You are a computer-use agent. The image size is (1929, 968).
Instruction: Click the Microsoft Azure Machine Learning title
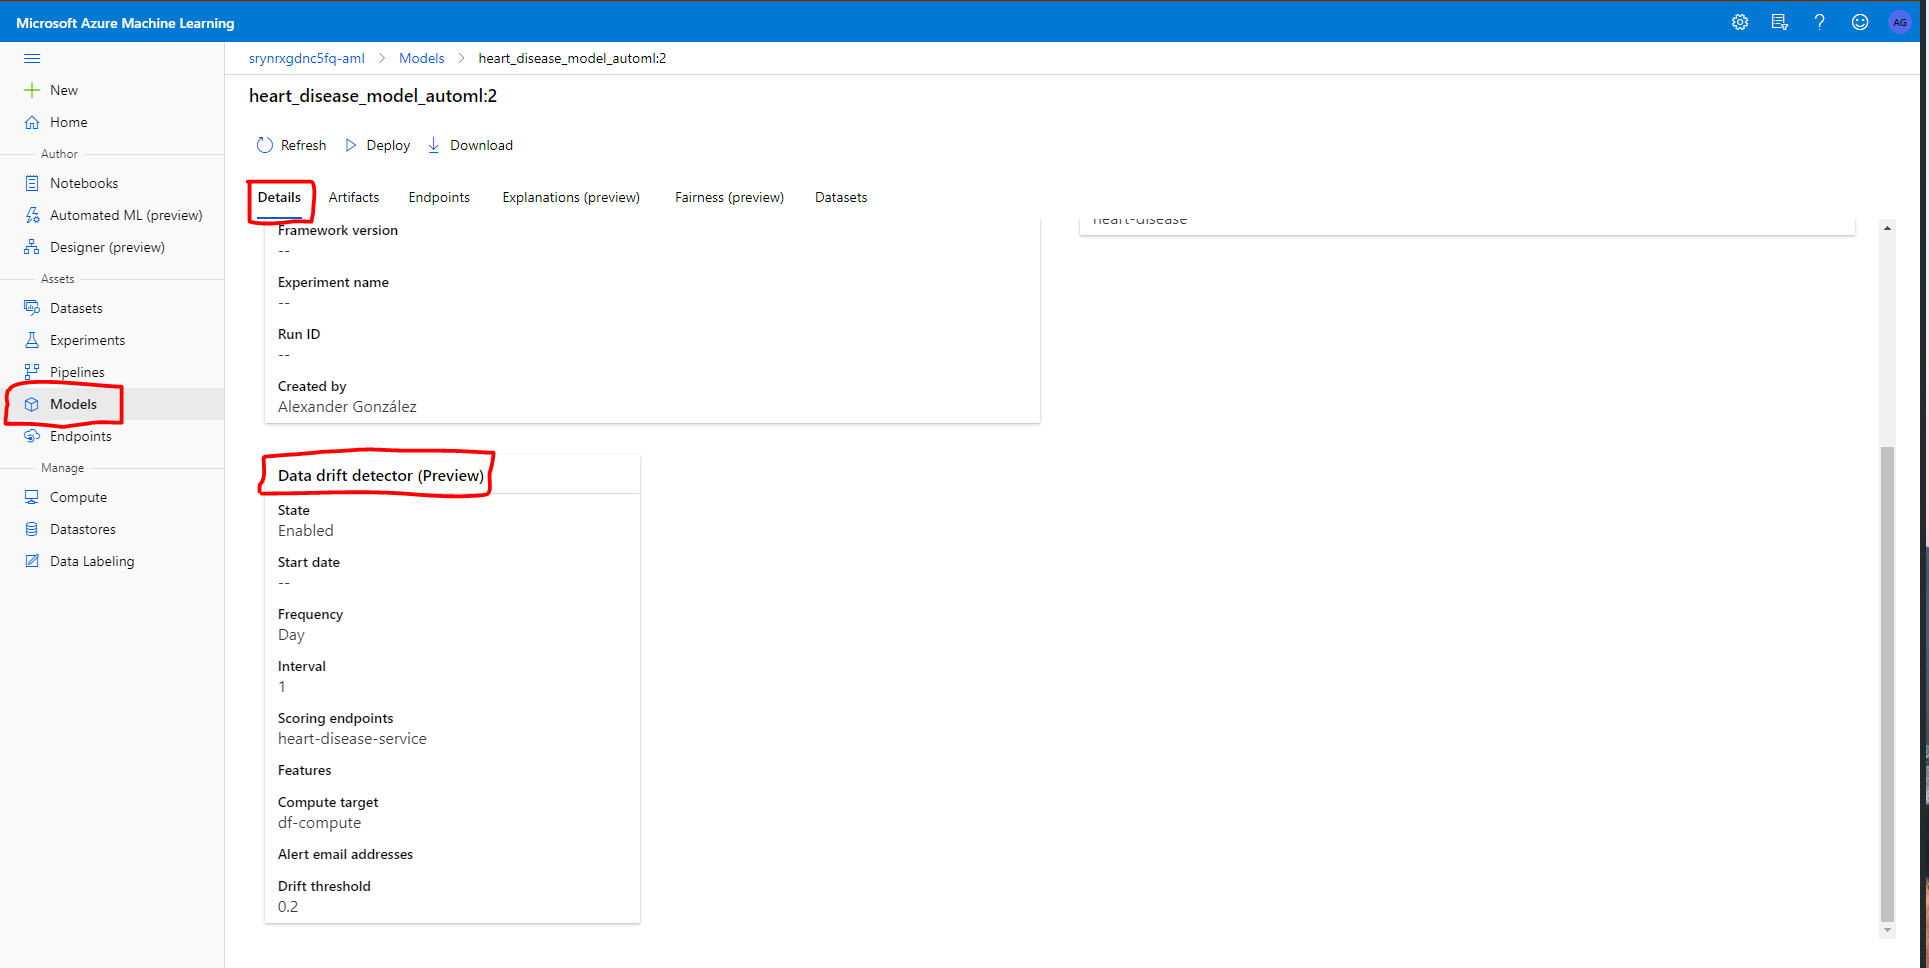[125, 23]
